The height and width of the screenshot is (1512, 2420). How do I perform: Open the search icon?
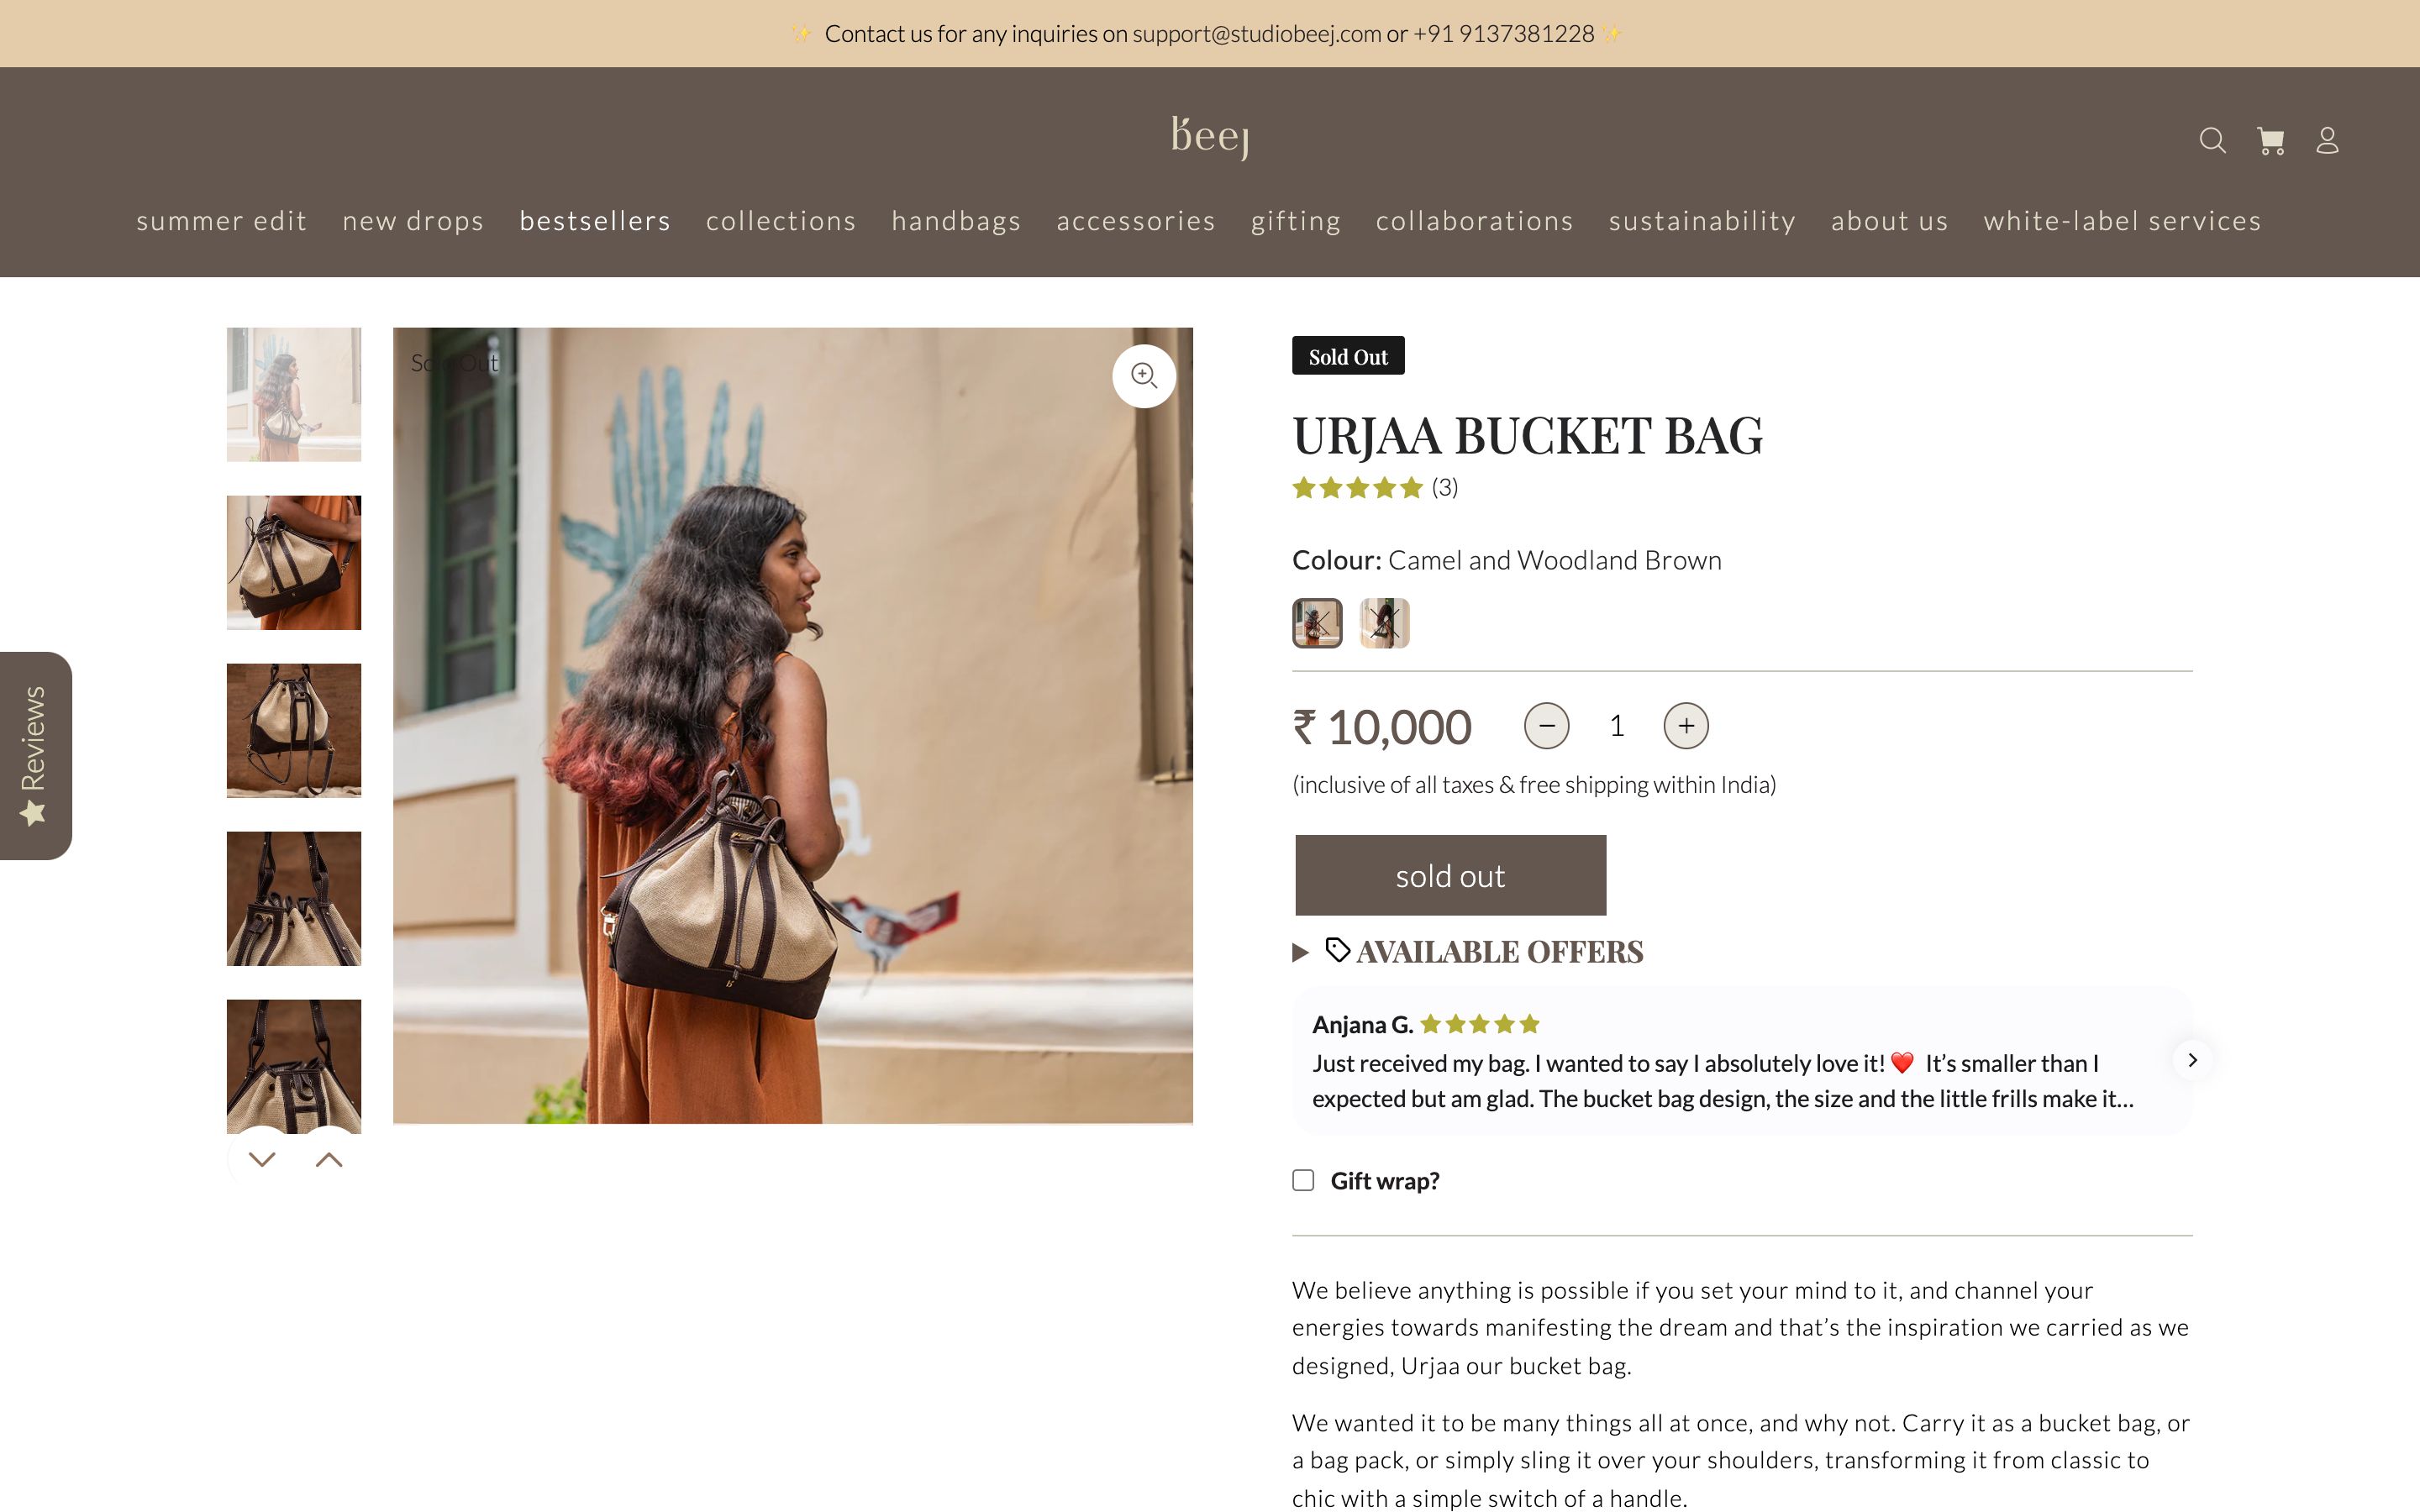2212,141
